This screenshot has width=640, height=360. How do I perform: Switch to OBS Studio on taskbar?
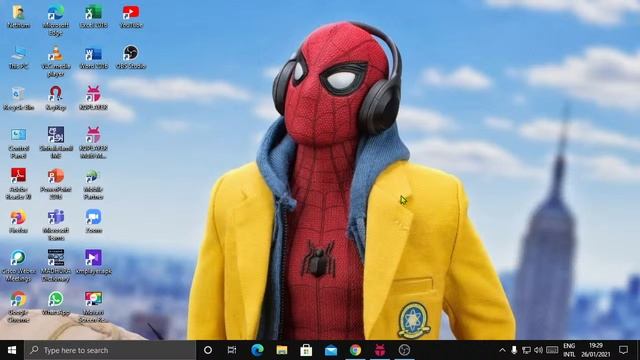click(404, 350)
